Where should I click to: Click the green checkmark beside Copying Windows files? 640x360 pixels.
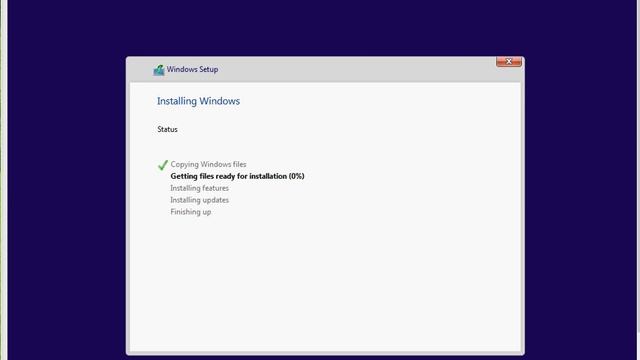pos(162,165)
